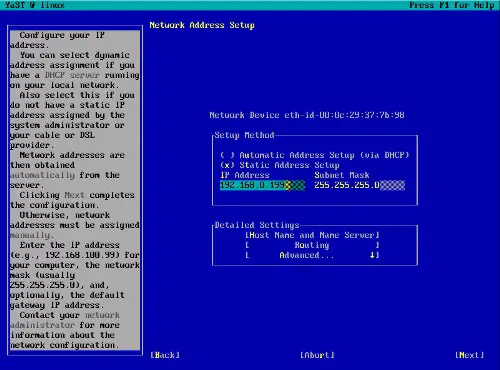Click the 'automatically' link in help text

pyautogui.click(x=42, y=175)
